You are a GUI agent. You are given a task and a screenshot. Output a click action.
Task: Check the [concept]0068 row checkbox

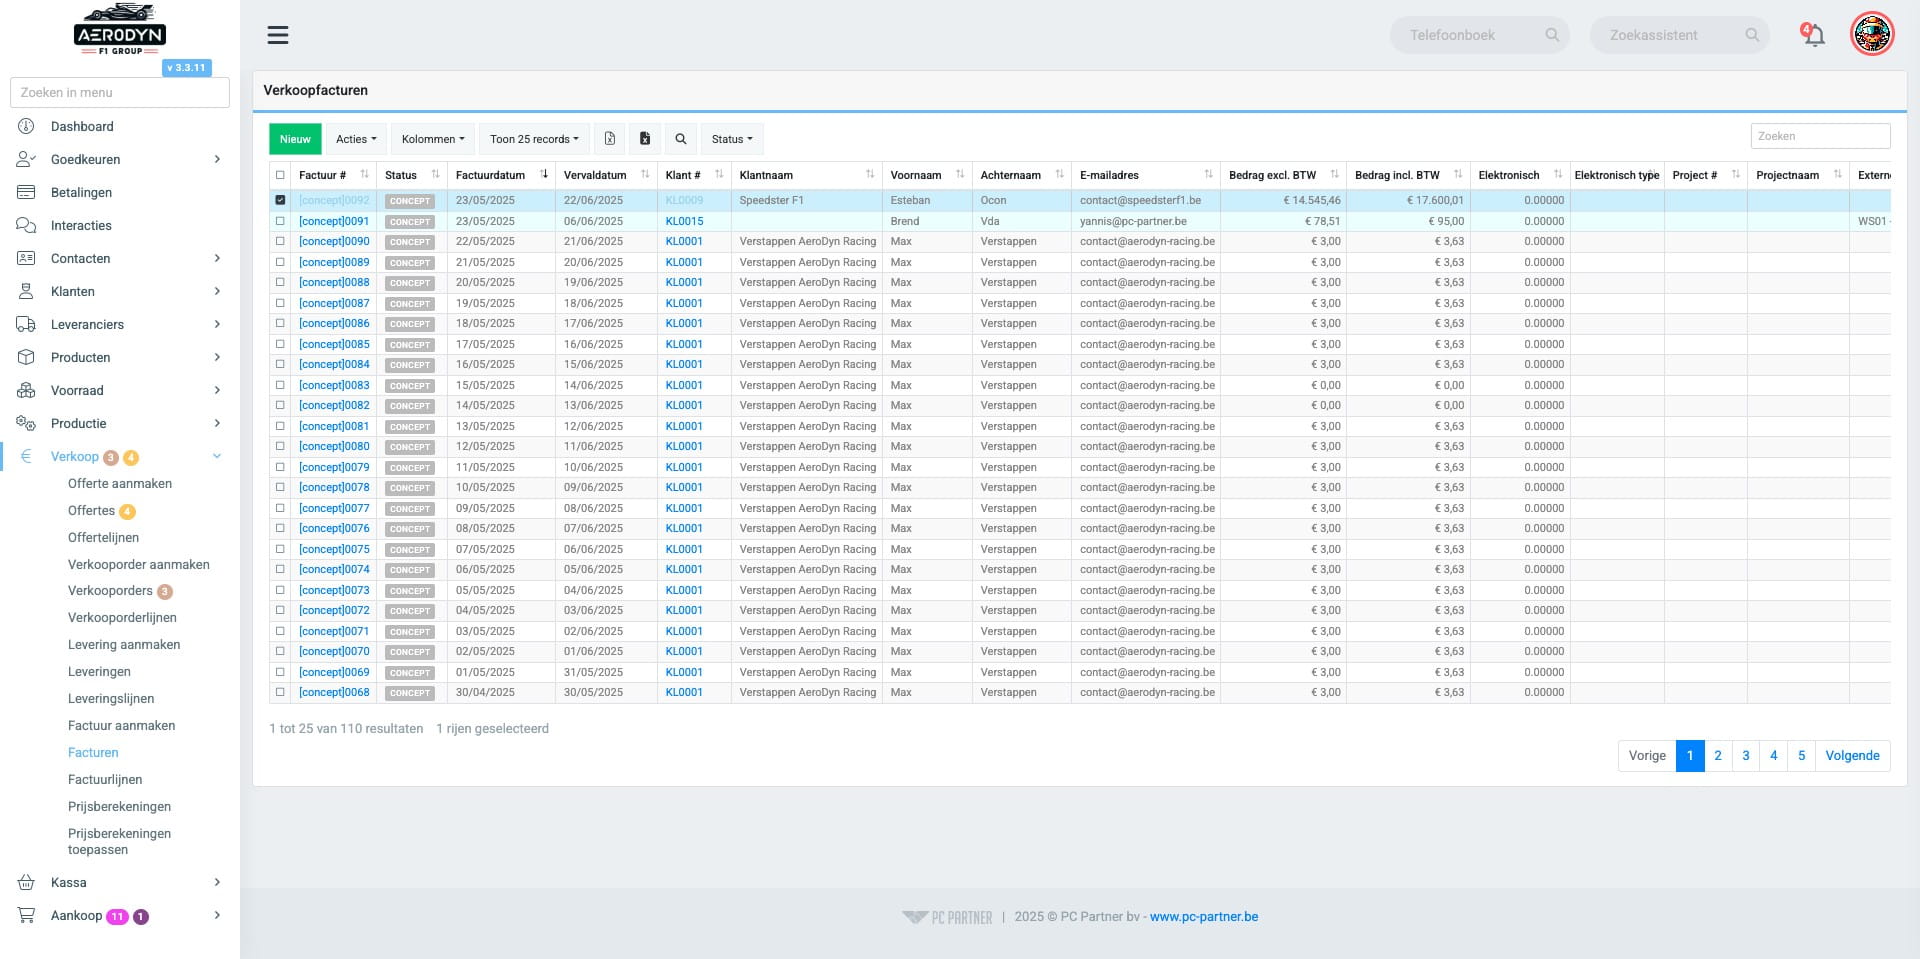pyautogui.click(x=280, y=692)
